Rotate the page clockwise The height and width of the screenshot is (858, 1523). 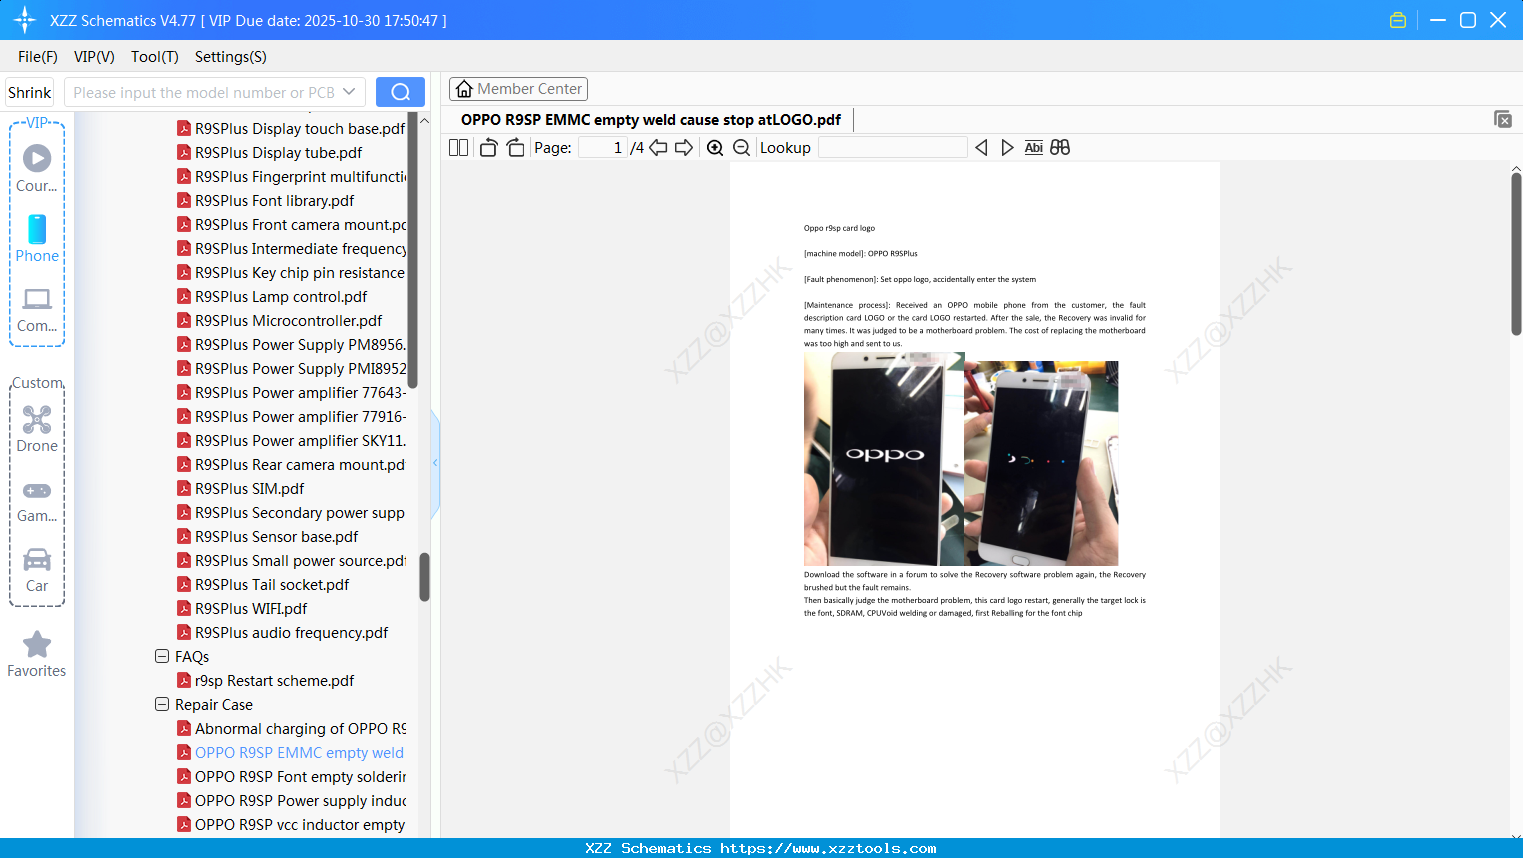click(515, 148)
